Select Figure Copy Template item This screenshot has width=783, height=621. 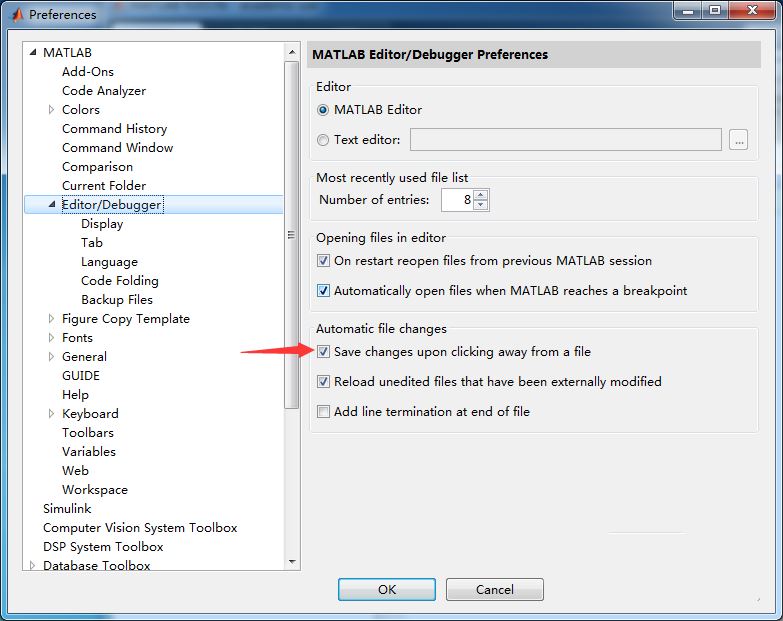(x=126, y=318)
